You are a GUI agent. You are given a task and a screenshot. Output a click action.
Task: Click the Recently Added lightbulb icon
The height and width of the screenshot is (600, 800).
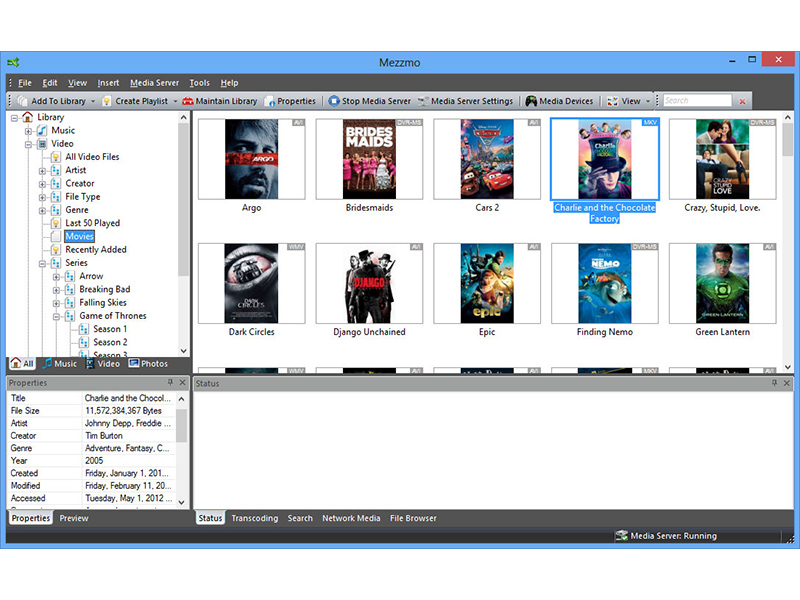(56, 250)
